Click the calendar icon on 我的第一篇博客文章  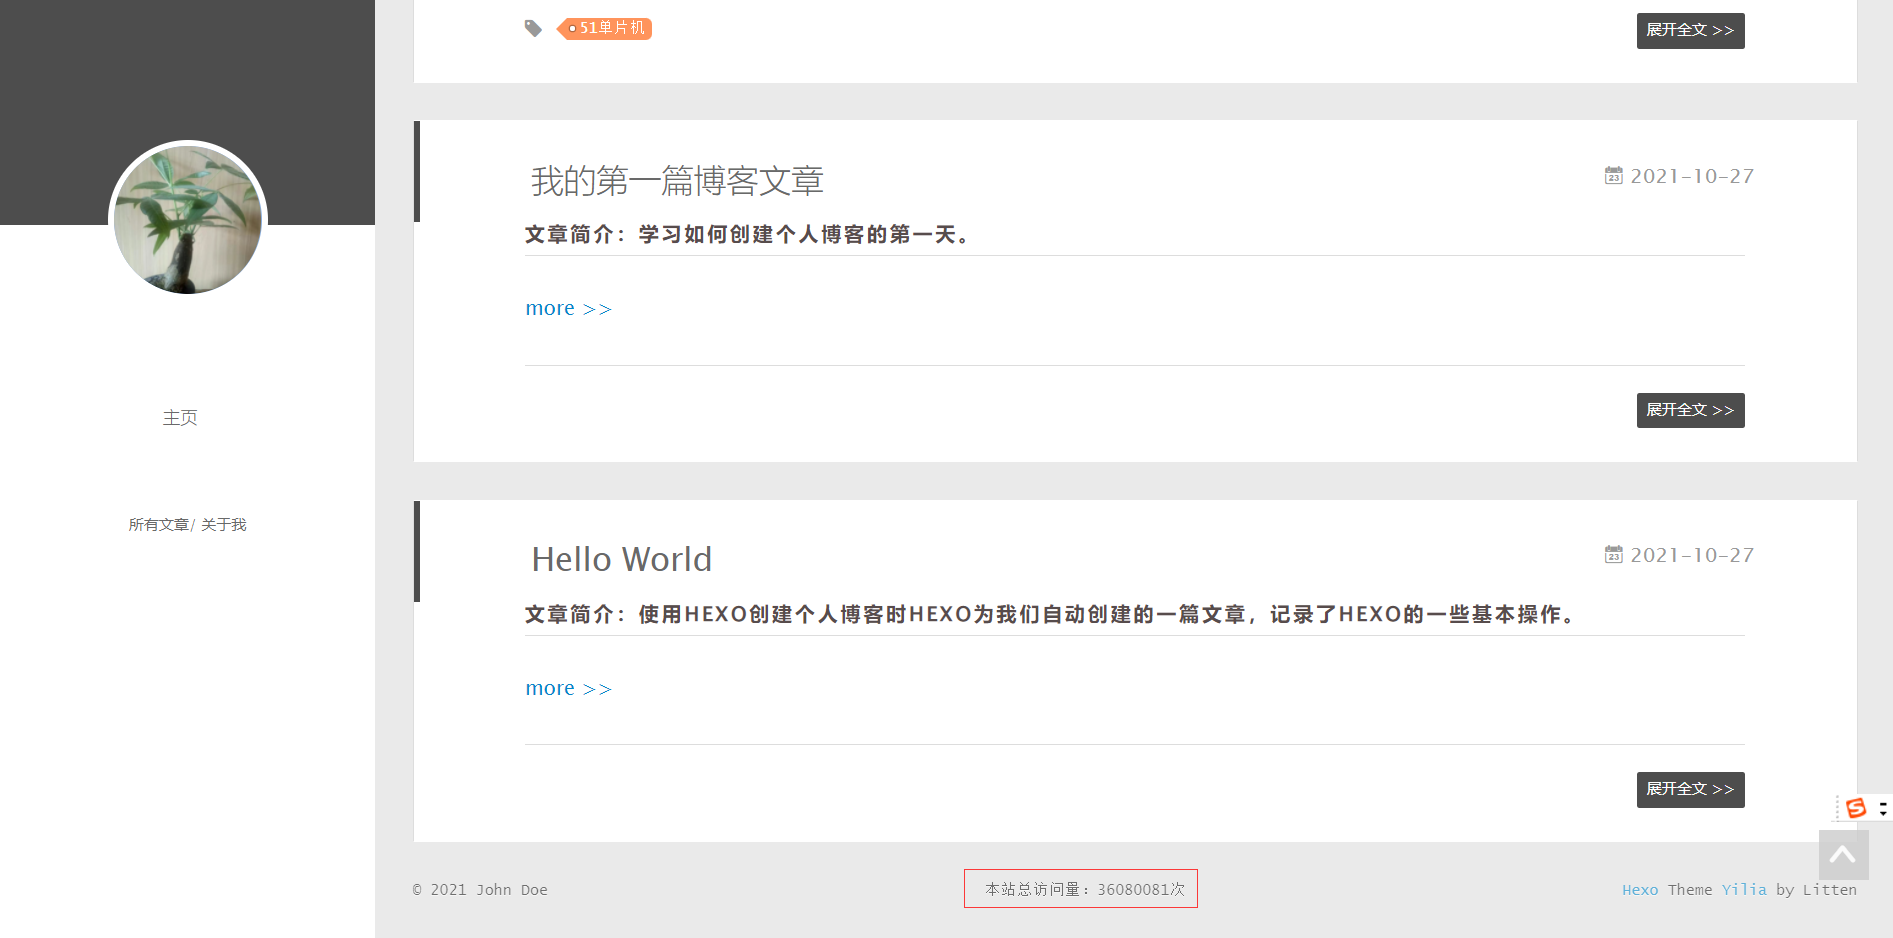1613,176
